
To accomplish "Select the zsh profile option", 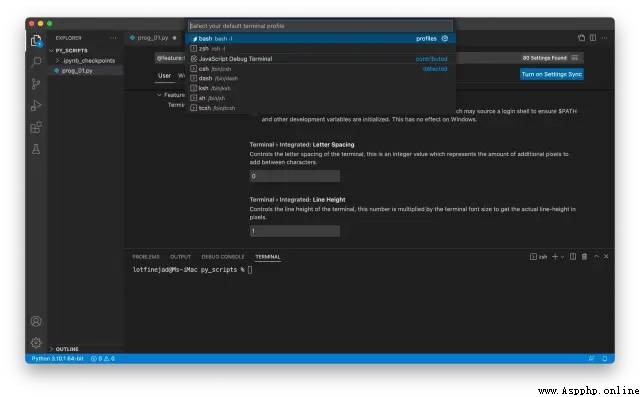I will 320,49.
